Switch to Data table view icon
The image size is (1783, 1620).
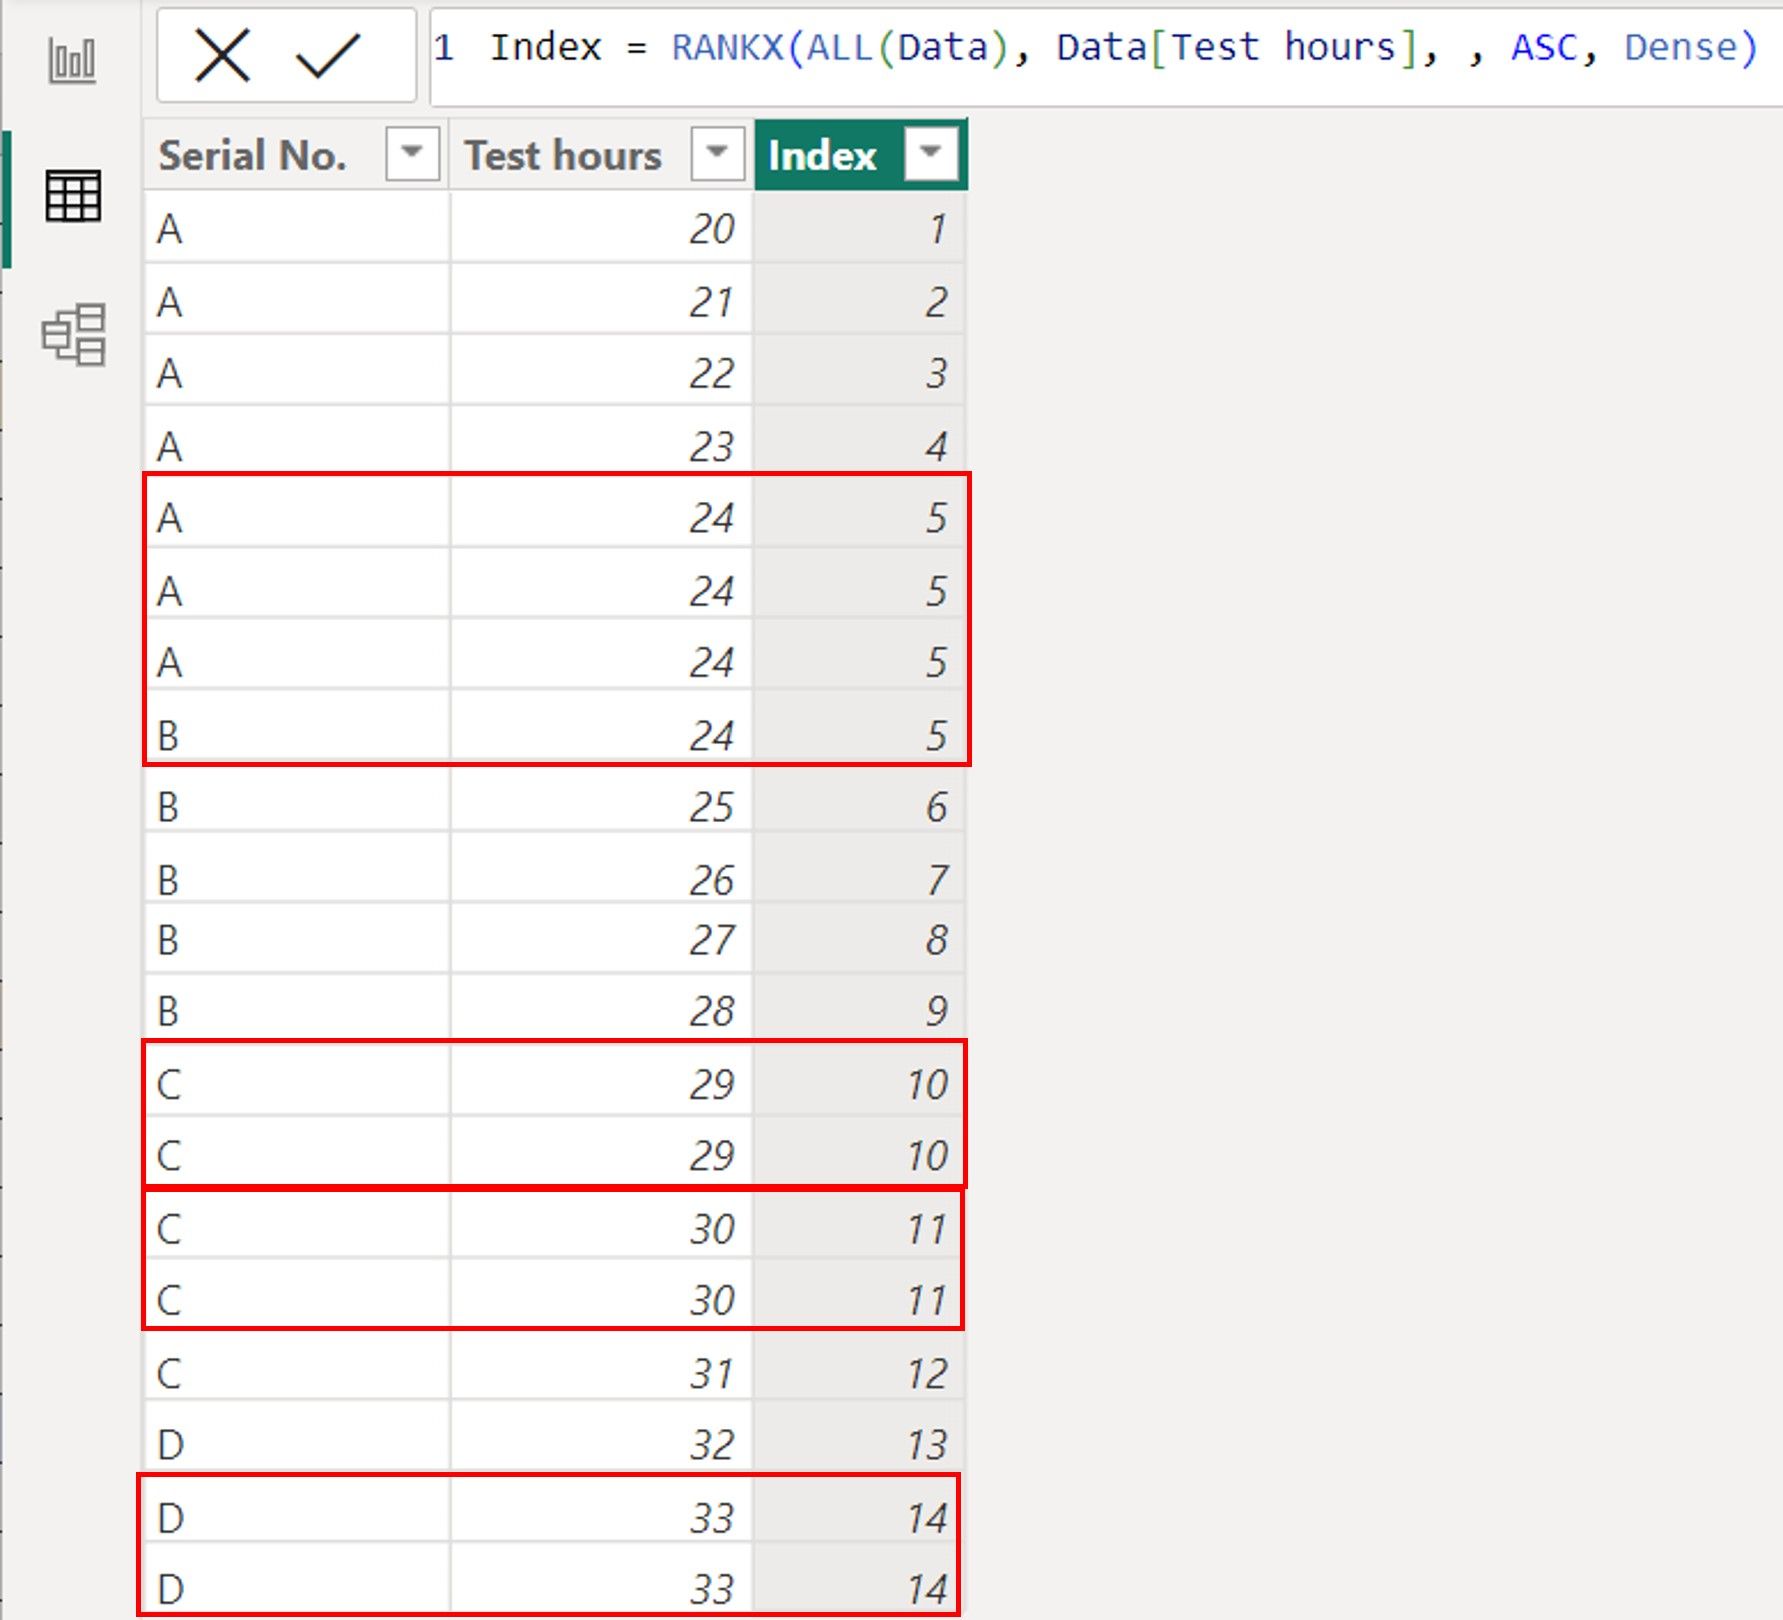72,195
